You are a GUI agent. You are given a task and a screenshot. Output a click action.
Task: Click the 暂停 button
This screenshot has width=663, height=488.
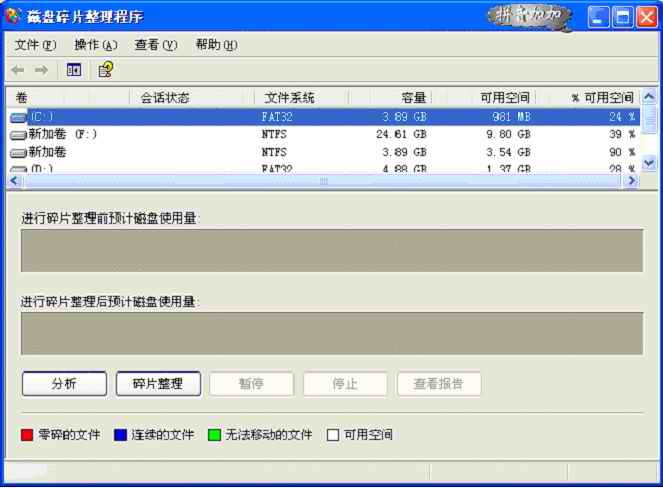(252, 384)
